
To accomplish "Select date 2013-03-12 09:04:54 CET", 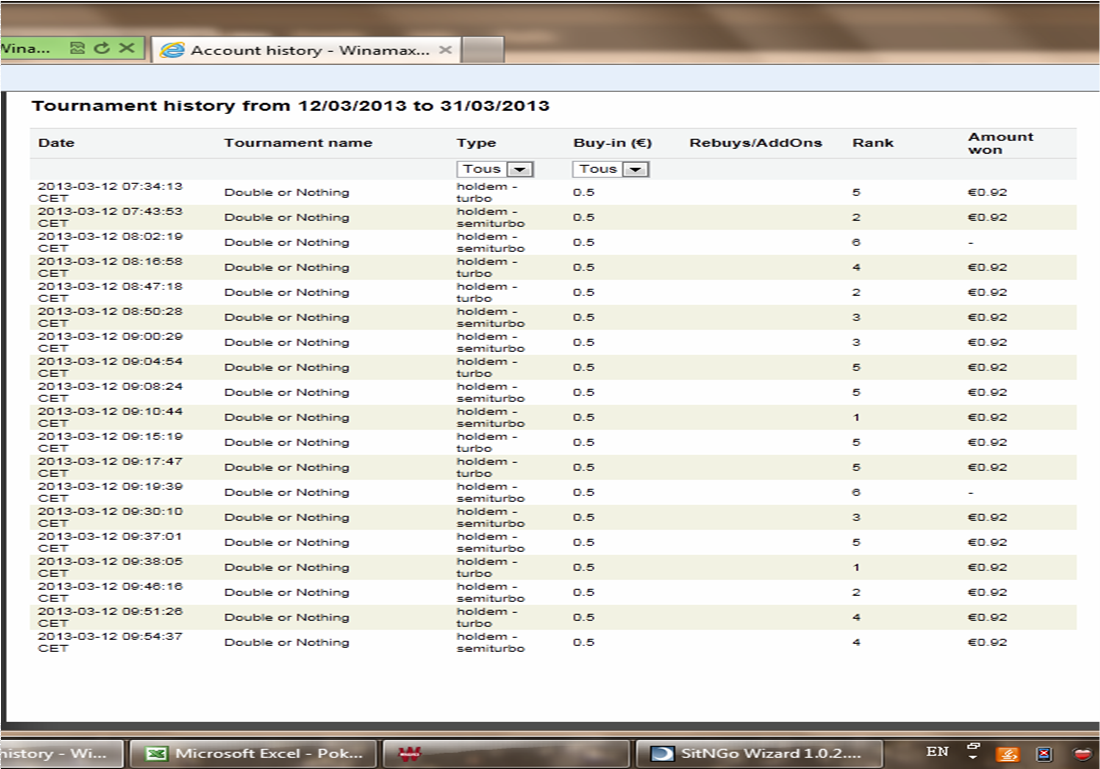I will click(x=110, y=367).
